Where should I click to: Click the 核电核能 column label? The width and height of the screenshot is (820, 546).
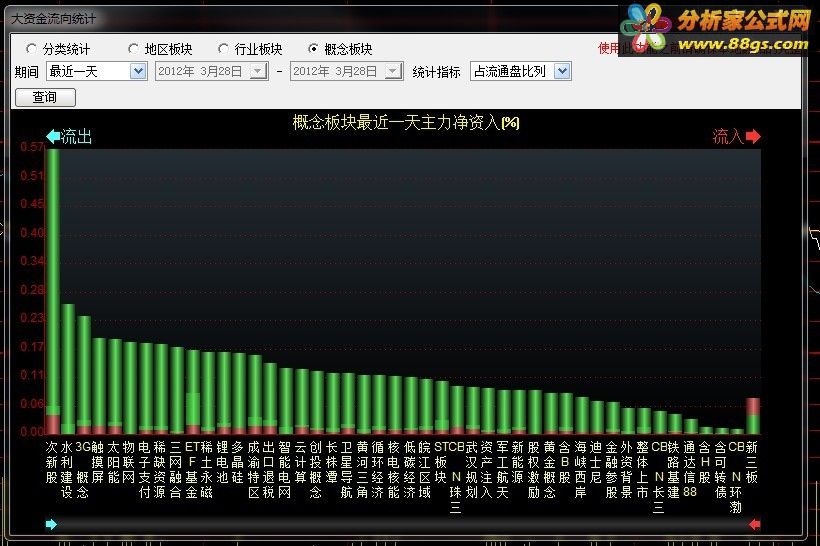(x=393, y=470)
